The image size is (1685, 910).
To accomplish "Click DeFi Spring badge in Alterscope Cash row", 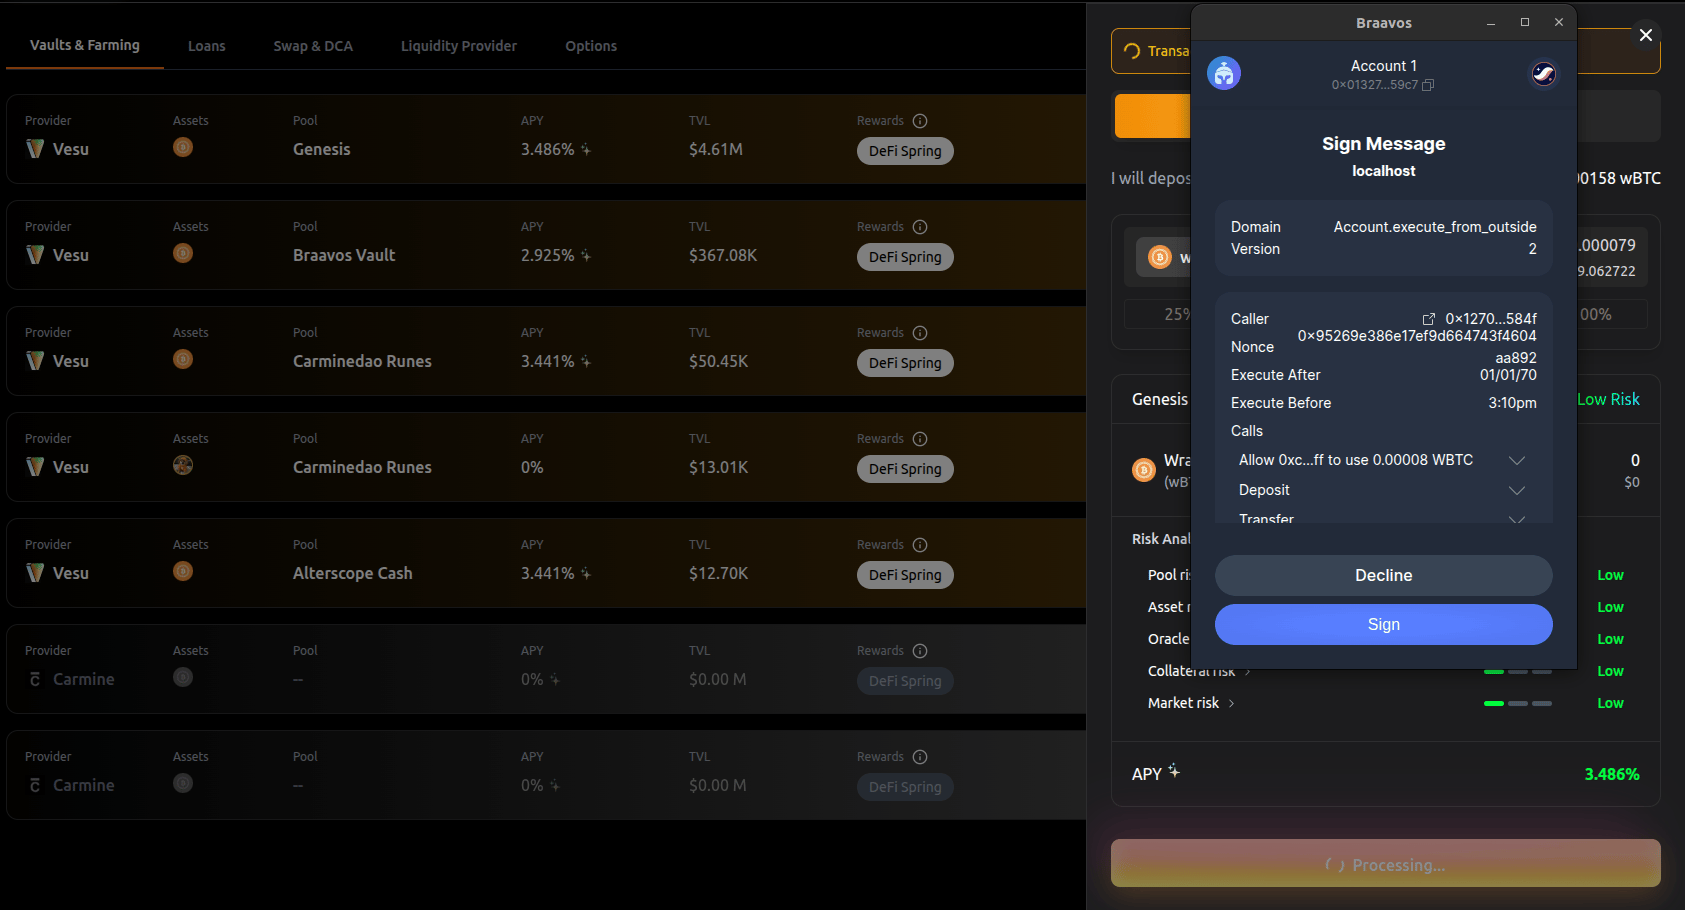I will point(905,575).
